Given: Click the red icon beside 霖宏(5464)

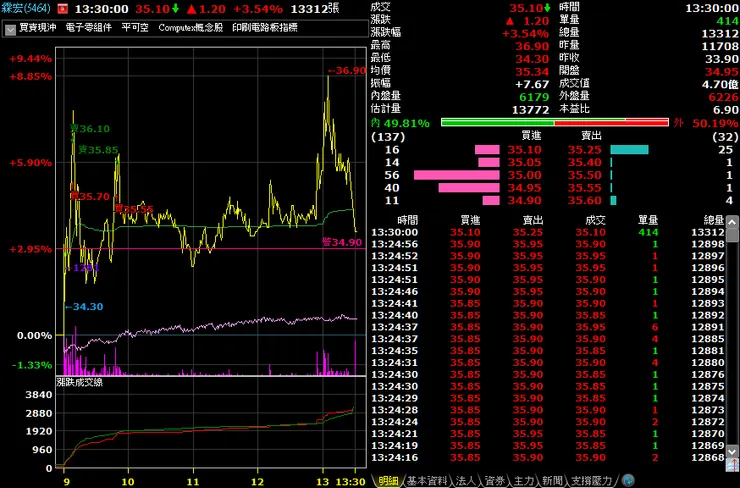Looking at the screenshot, I should tap(62, 8).
